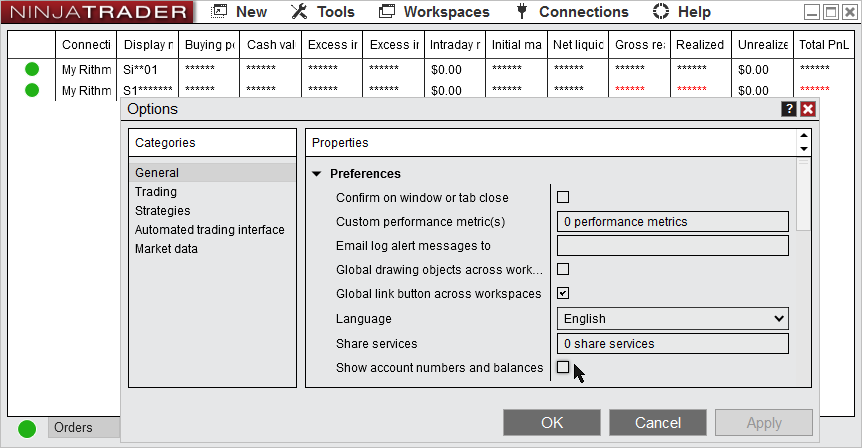Click the Email log alert messages field
Image resolution: width=862 pixels, height=448 pixels.
(673, 246)
